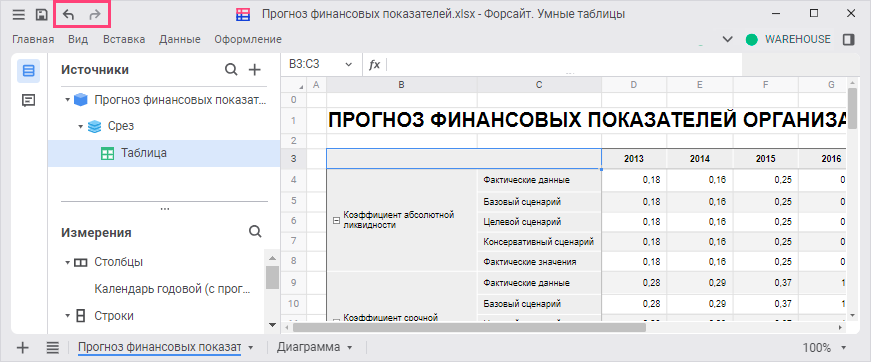Undo the last action
Viewport: 871px width, 362px height.
[68, 15]
